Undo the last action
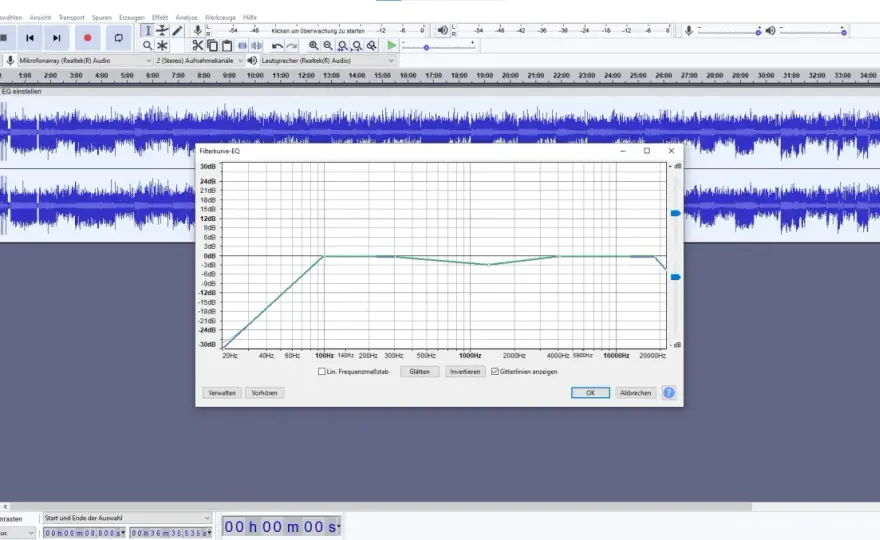This screenshot has width=880, height=540. tap(277, 45)
